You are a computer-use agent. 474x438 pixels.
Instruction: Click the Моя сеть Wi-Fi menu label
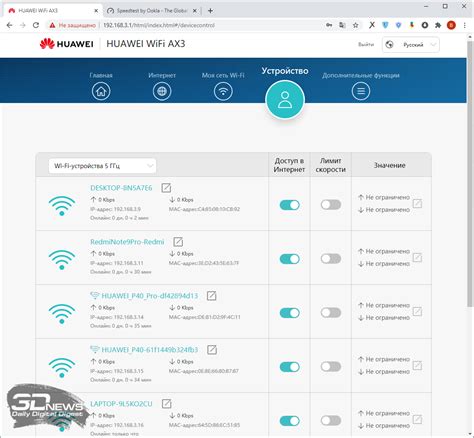(x=223, y=75)
